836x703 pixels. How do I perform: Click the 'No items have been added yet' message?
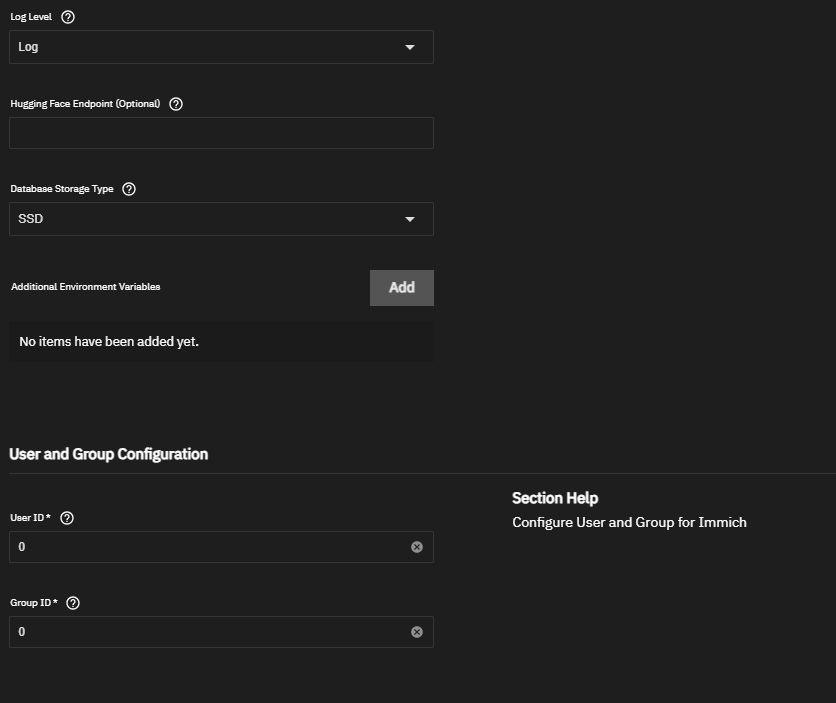[x=109, y=342]
